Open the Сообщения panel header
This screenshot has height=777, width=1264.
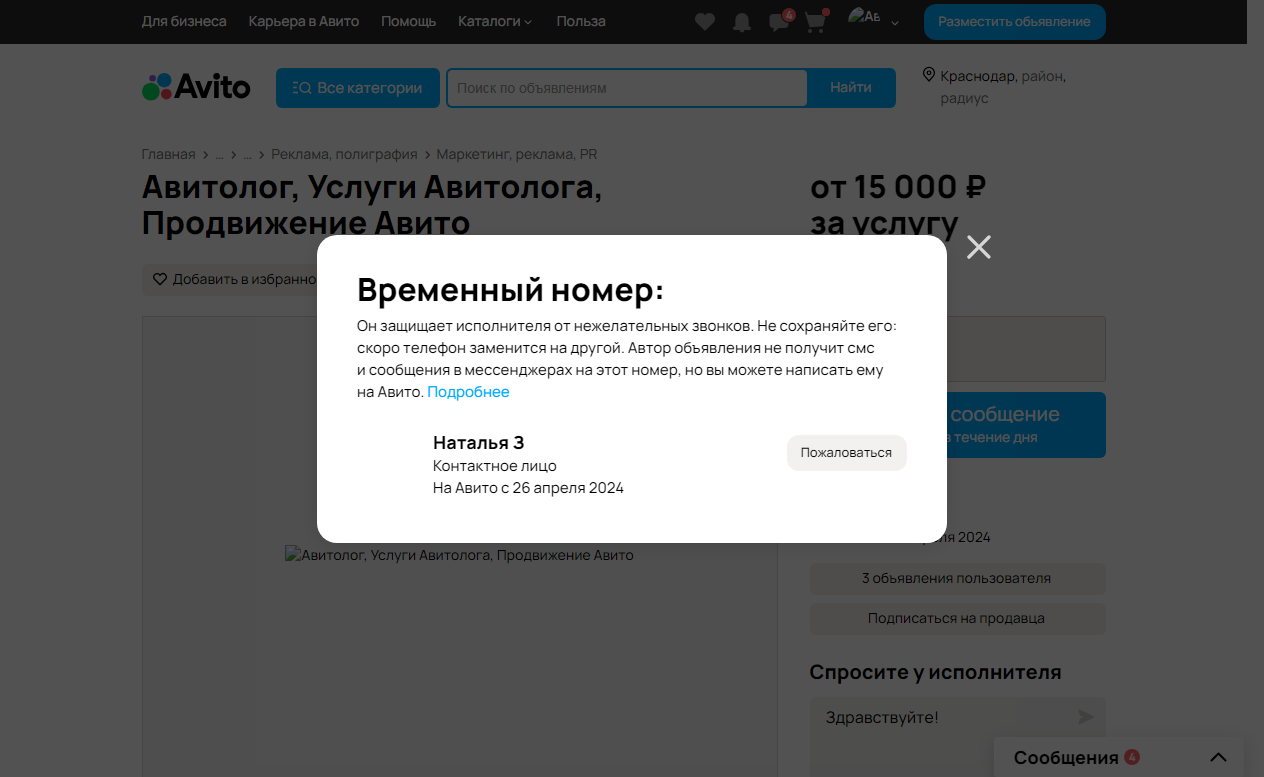(1119, 757)
